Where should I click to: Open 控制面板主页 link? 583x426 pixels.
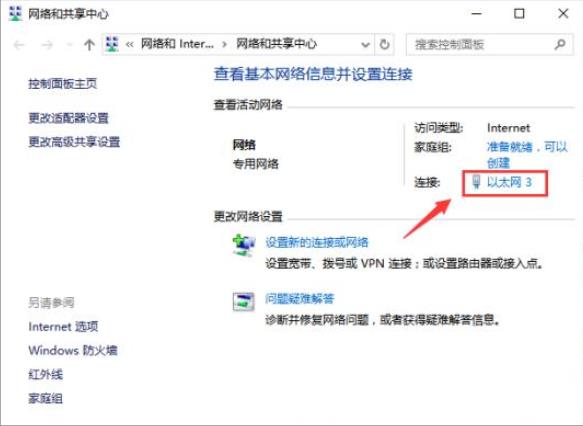(63, 83)
